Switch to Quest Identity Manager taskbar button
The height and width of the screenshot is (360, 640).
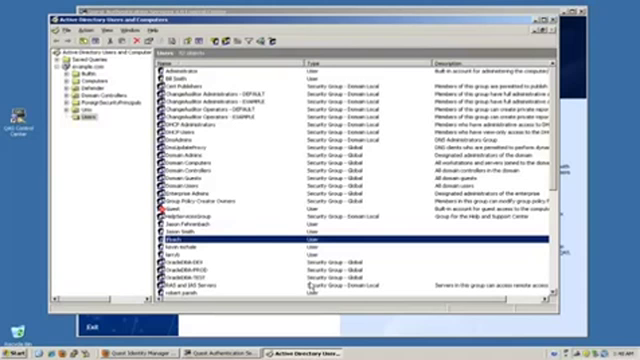tap(139, 353)
